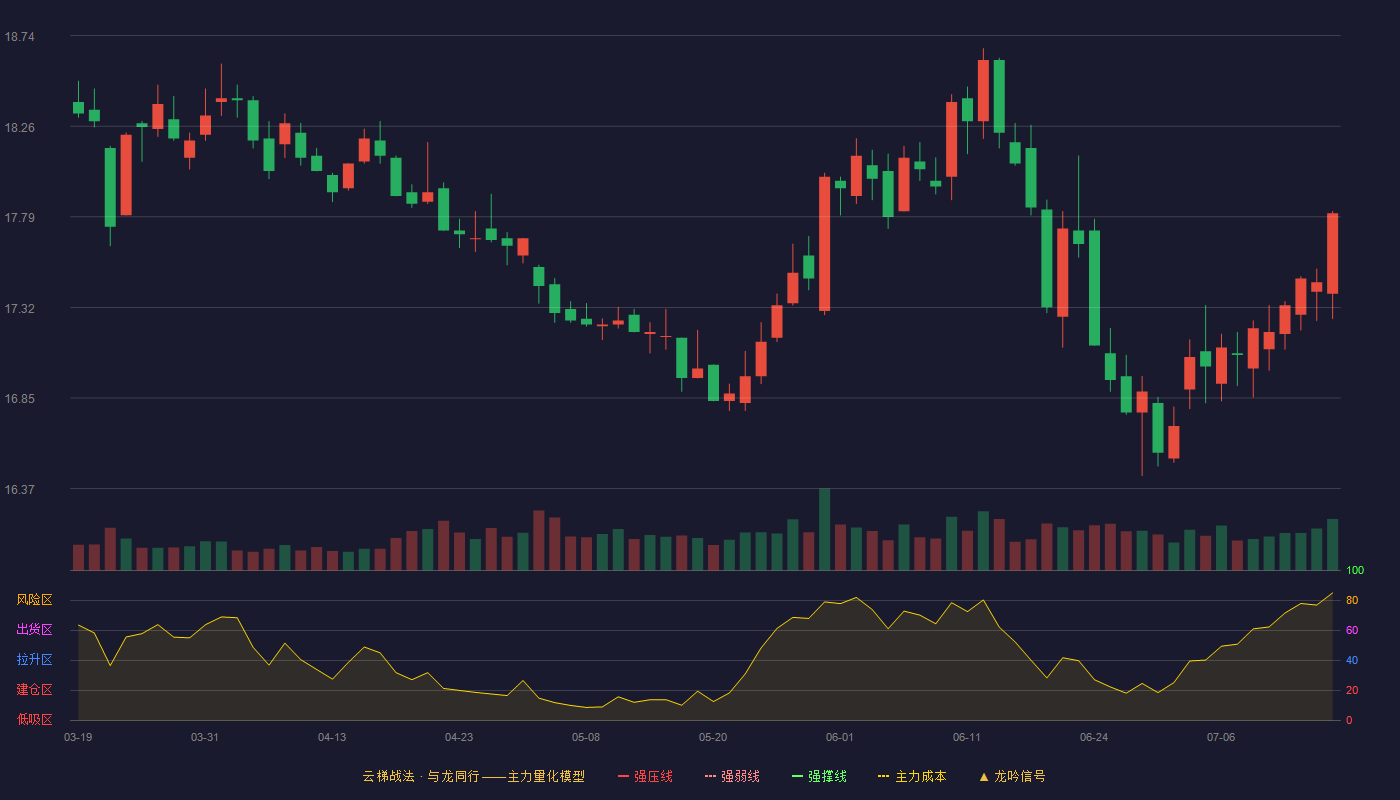Select the 06-24 date label
This screenshot has width=1400, height=800.
point(1094,737)
